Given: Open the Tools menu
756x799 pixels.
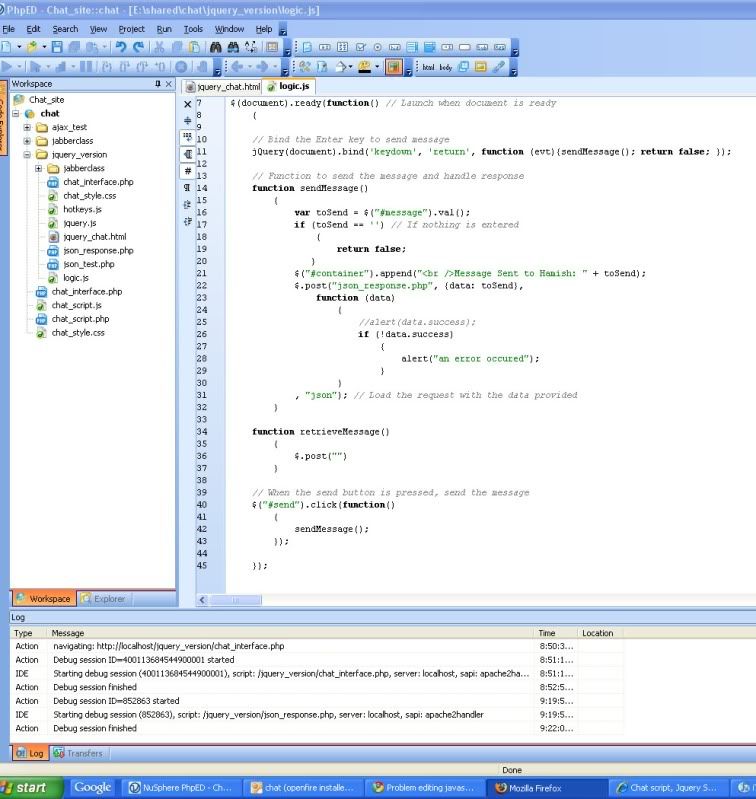Looking at the screenshot, I should 193,29.
